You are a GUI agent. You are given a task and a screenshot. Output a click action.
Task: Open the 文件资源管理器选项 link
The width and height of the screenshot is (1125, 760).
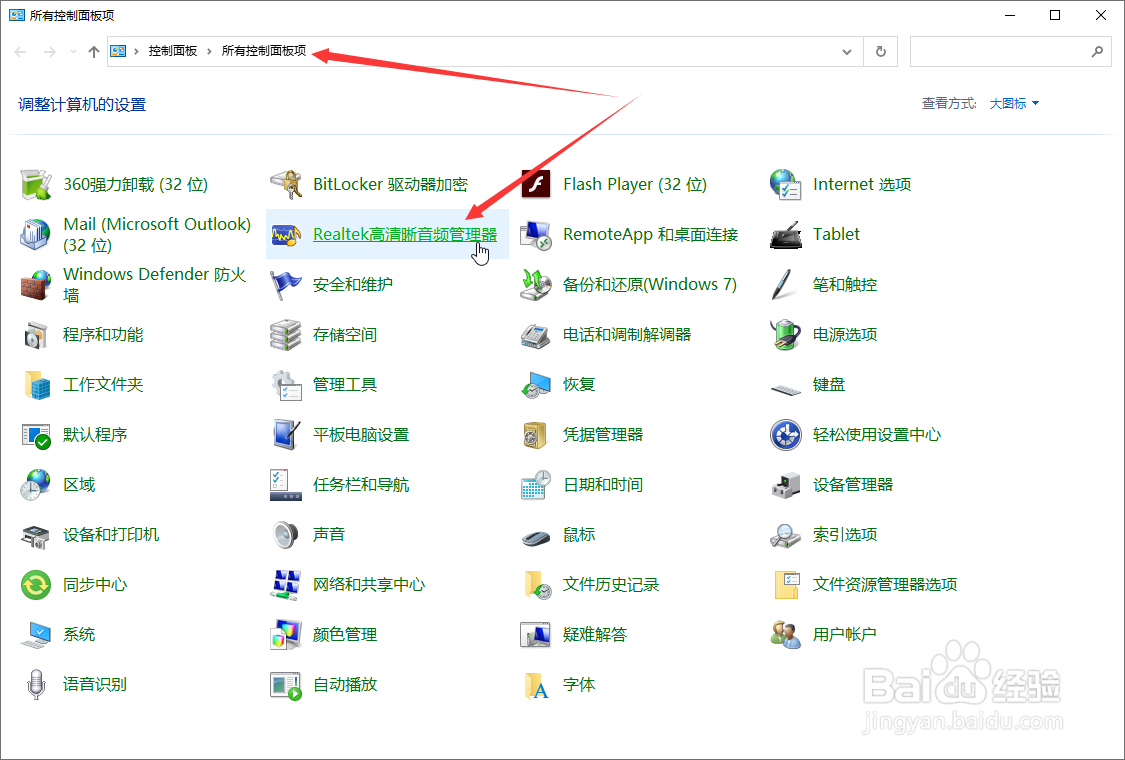tap(885, 585)
